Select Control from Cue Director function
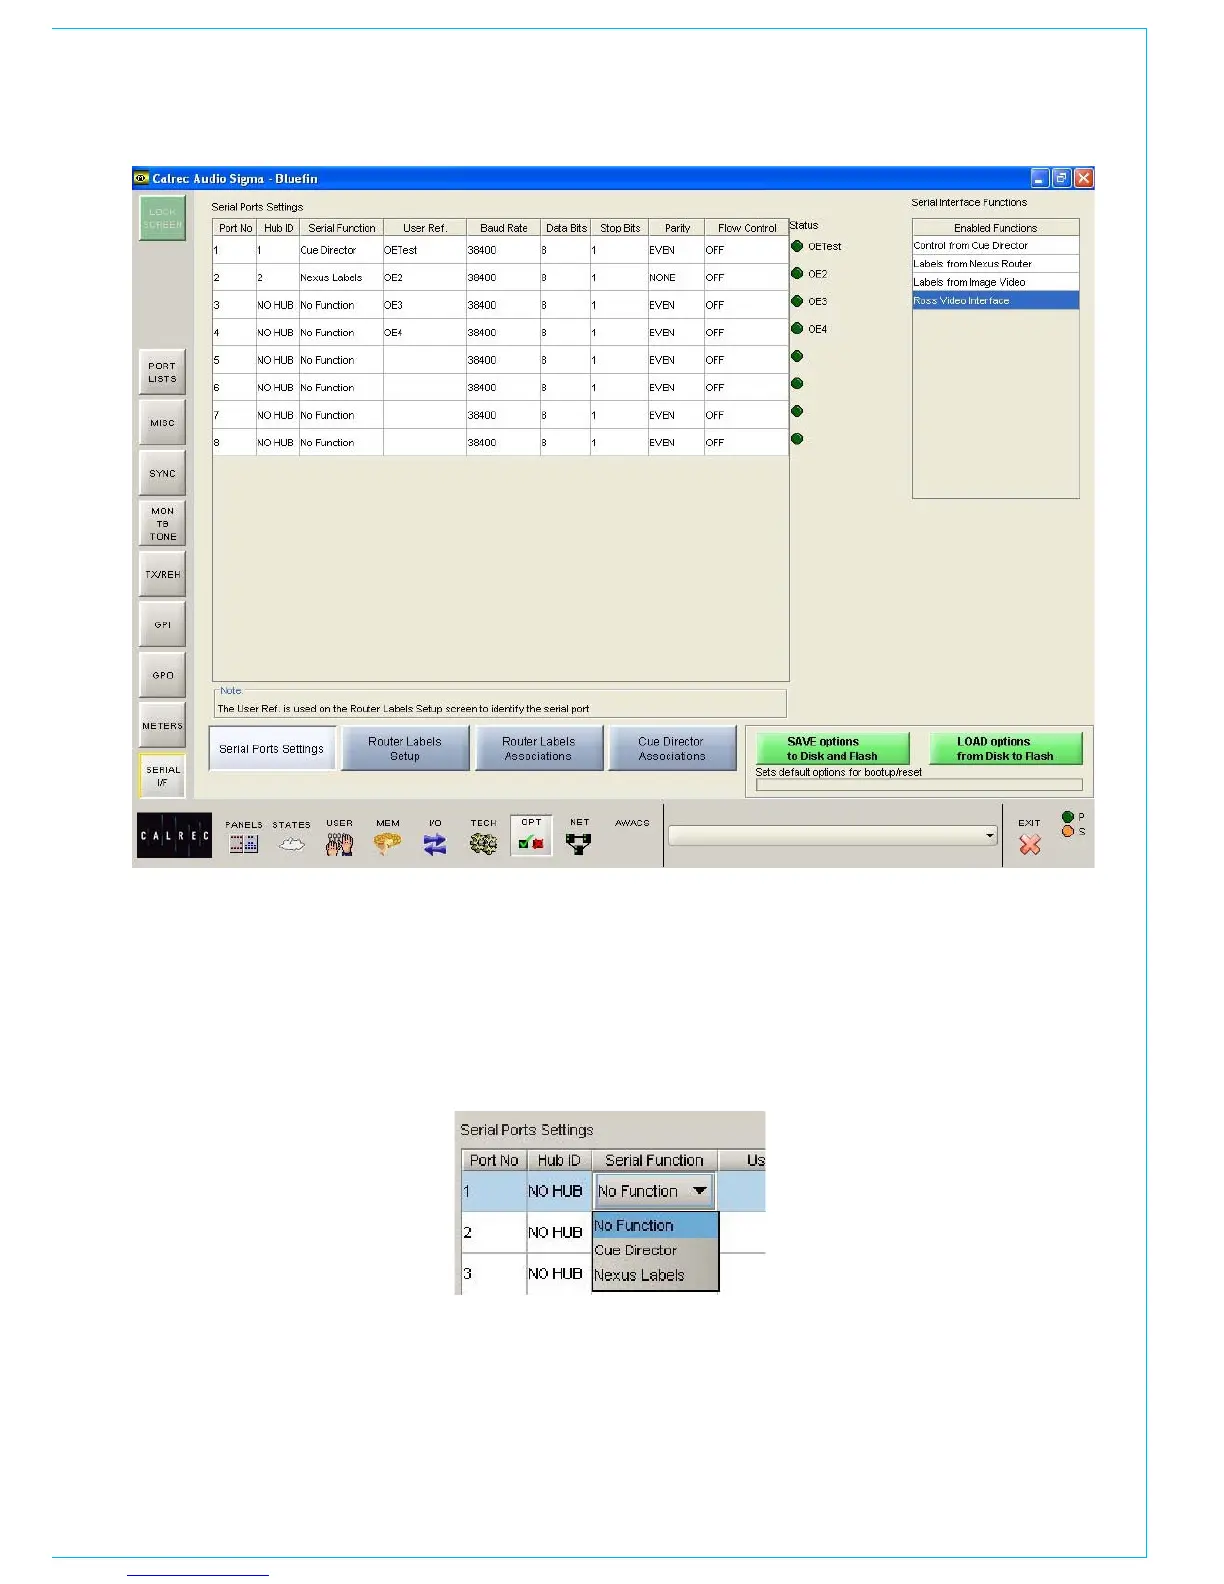This screenshot has width=1224, height=1584. tap(995, 245)
